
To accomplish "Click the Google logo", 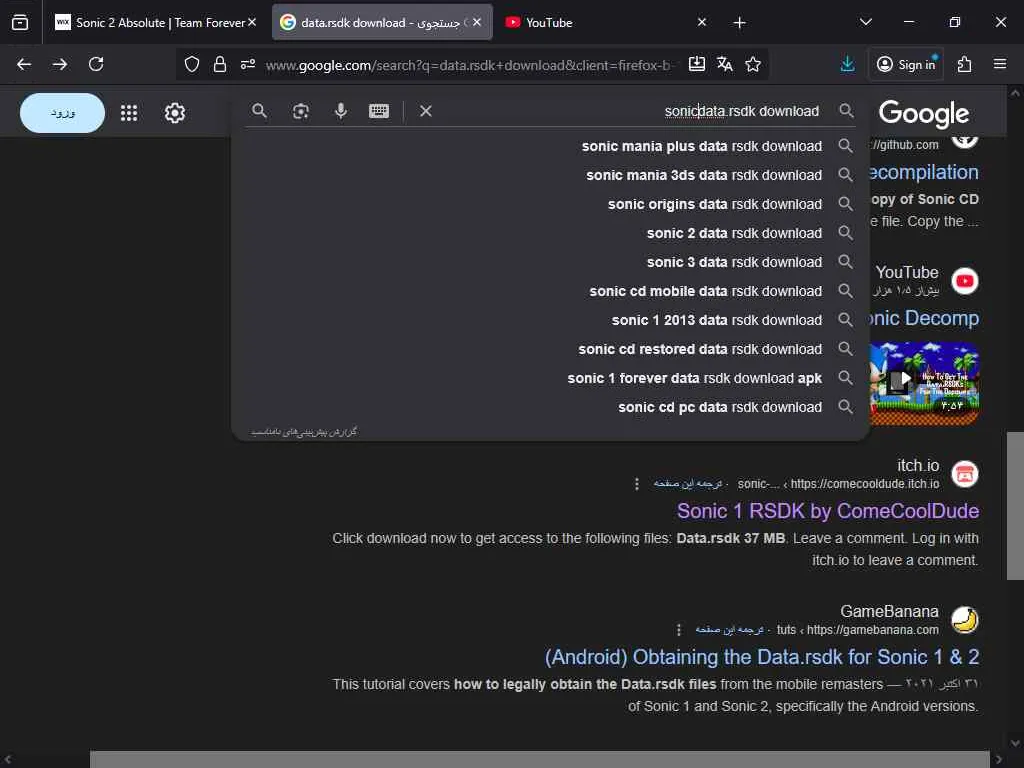I will pos(923,114).
